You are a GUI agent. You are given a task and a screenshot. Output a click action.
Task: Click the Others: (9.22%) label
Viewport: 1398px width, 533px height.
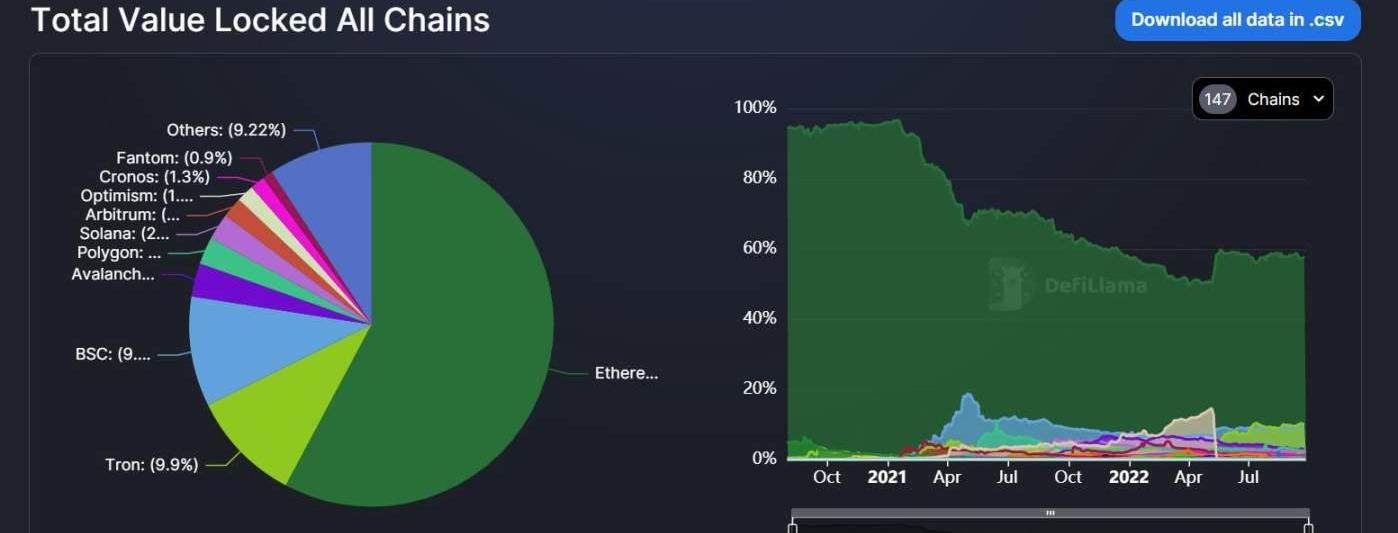(226, 130)
